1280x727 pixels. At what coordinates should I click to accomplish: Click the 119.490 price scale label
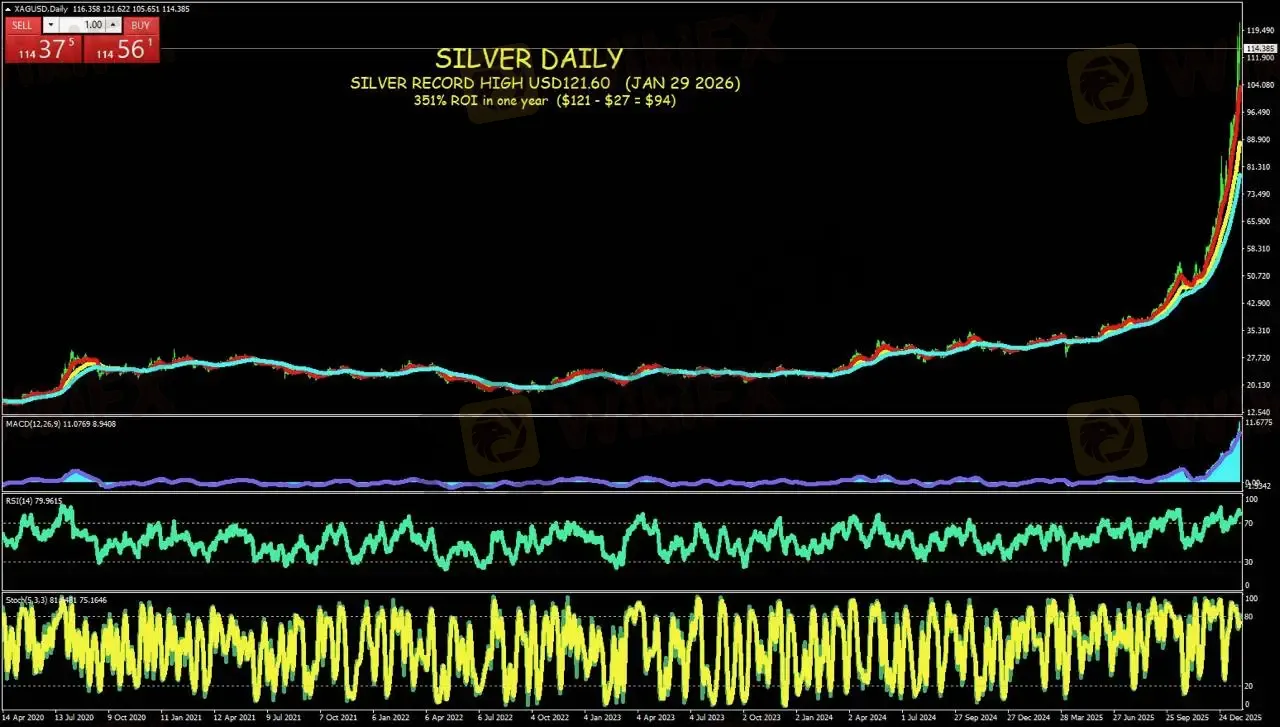pos(1260,31)
